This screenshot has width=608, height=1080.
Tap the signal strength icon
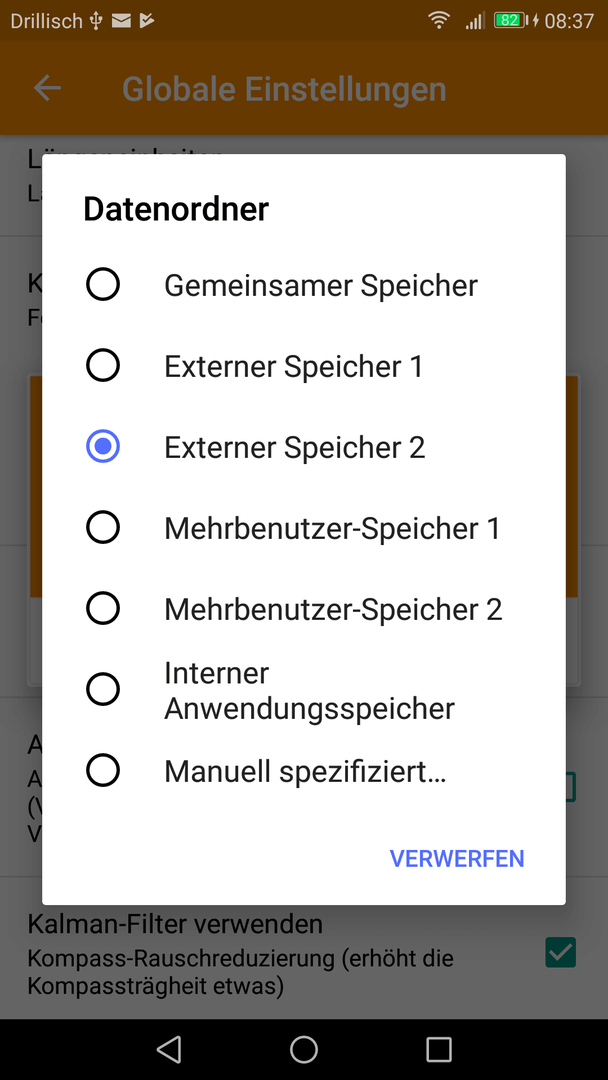pyautogui.click(x=474, y=21)
